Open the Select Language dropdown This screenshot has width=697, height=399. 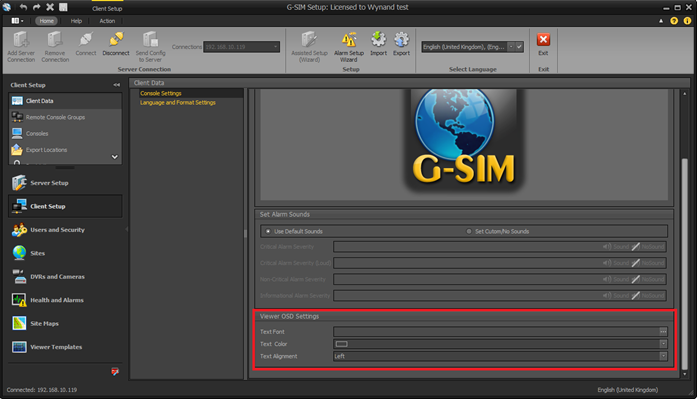(511, 47)
